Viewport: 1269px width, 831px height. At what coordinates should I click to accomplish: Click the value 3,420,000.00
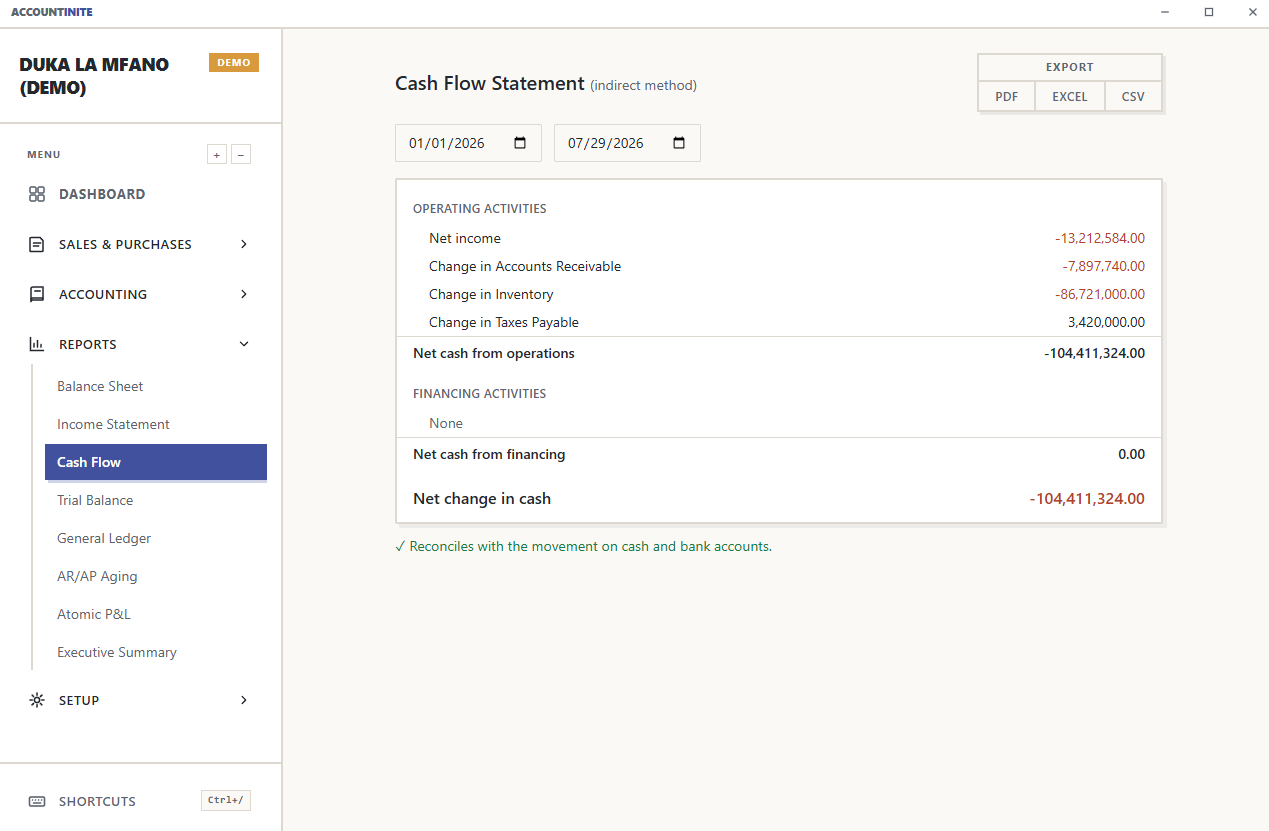[1107, 322]
